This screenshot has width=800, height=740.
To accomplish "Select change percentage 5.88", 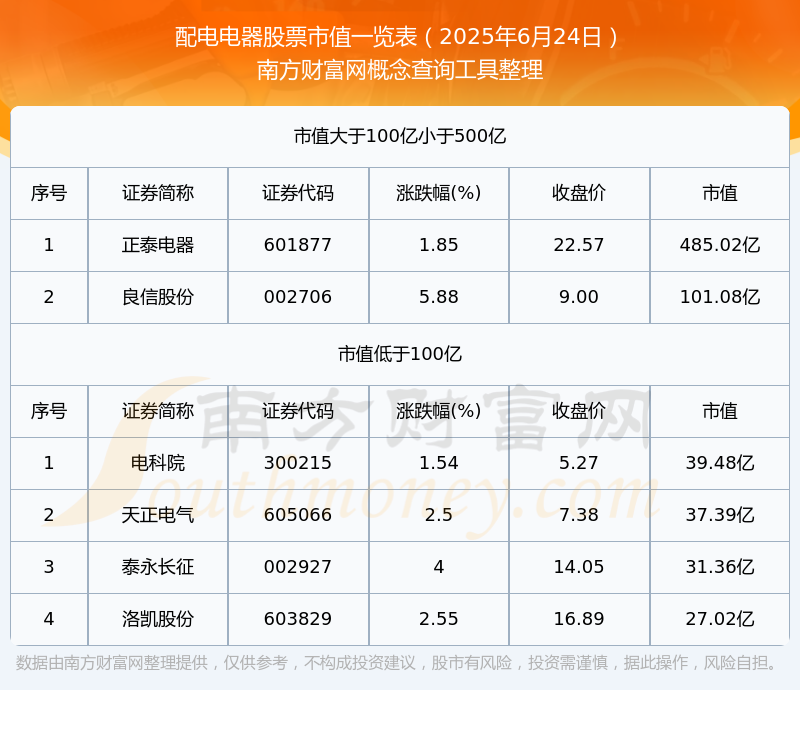I will click(438, 297).
